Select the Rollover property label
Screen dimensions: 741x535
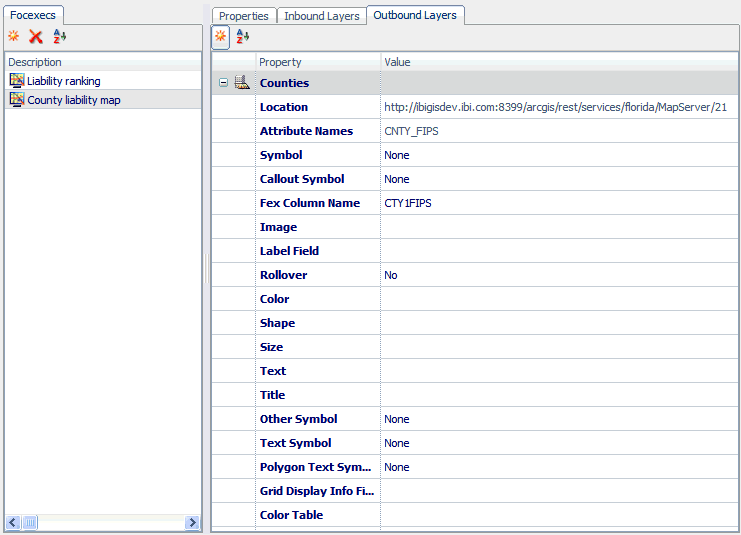pos(283,276)
